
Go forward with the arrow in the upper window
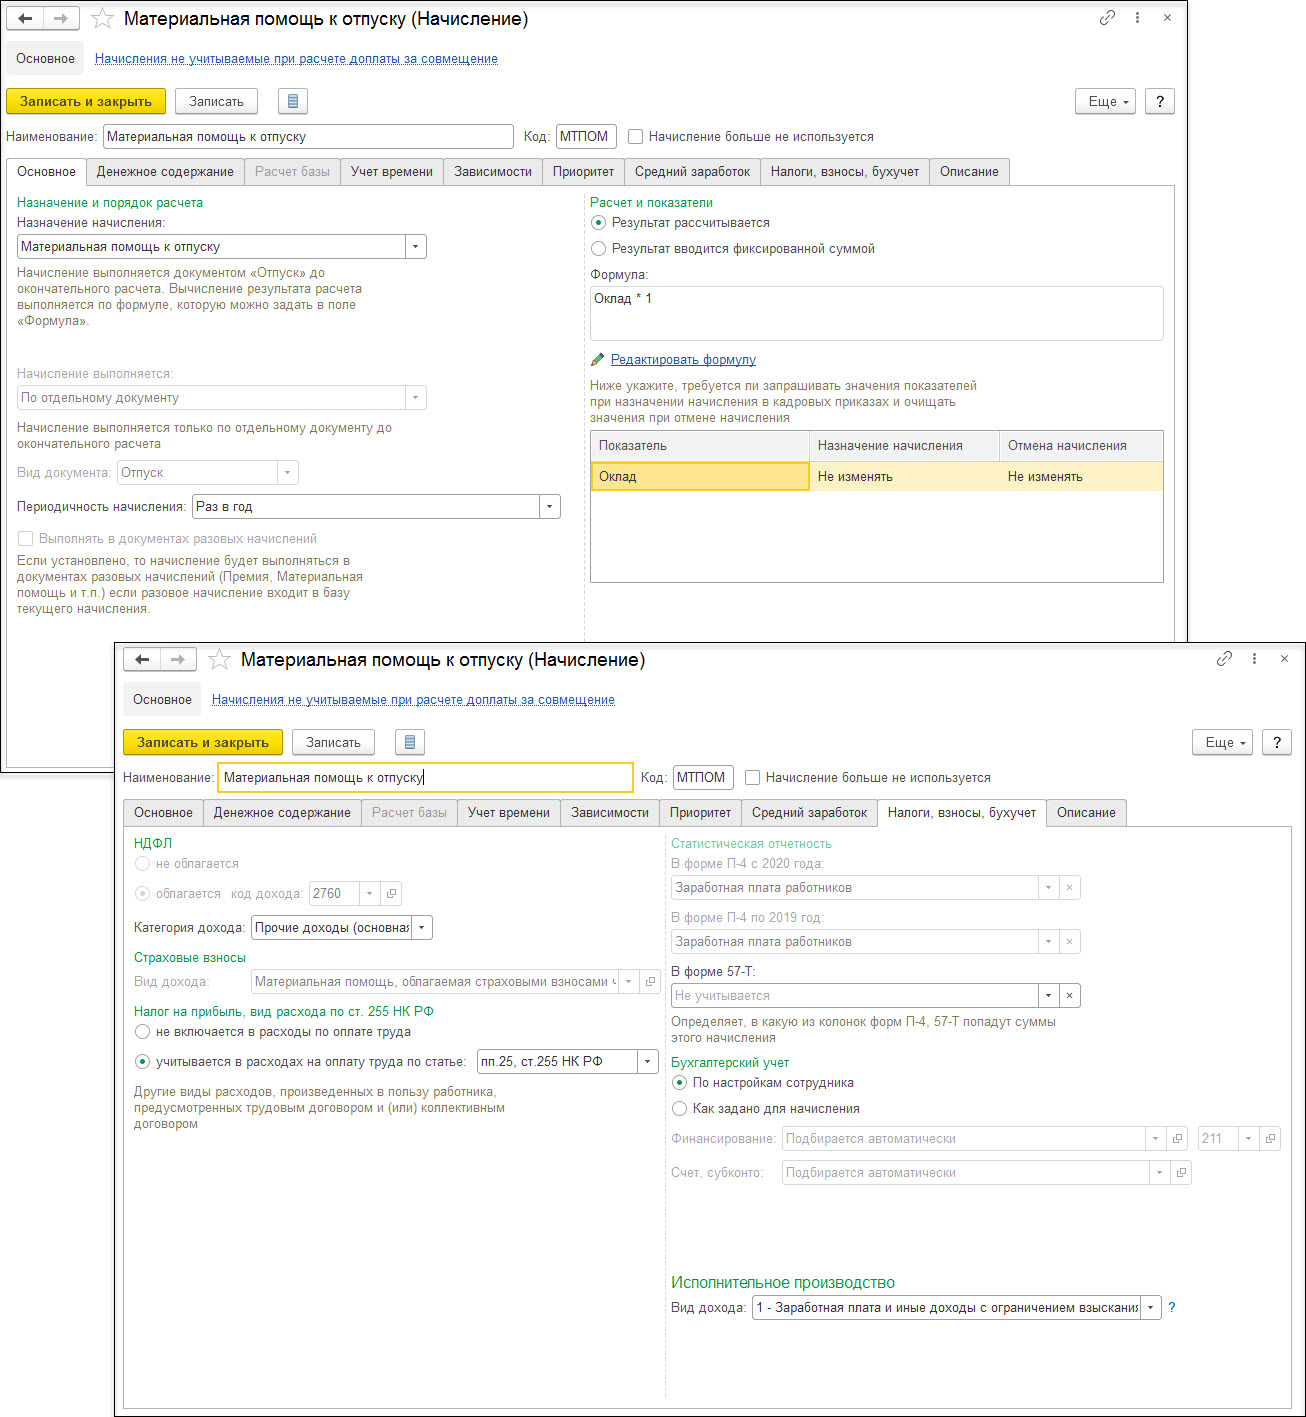click(61, 18)
